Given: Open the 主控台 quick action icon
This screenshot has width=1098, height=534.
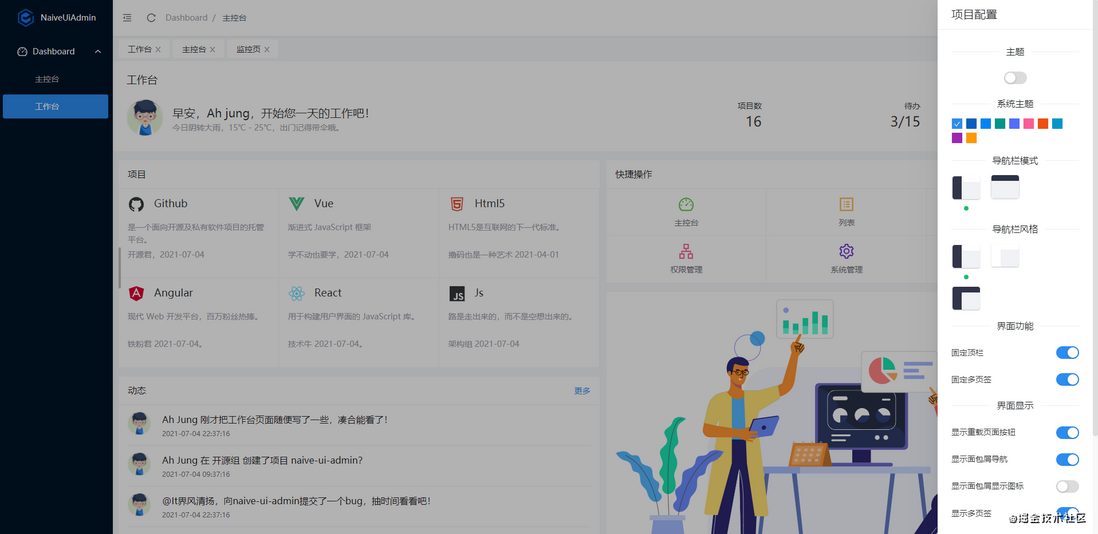Looking at the screenshot, I should click(x=686, y=204).
